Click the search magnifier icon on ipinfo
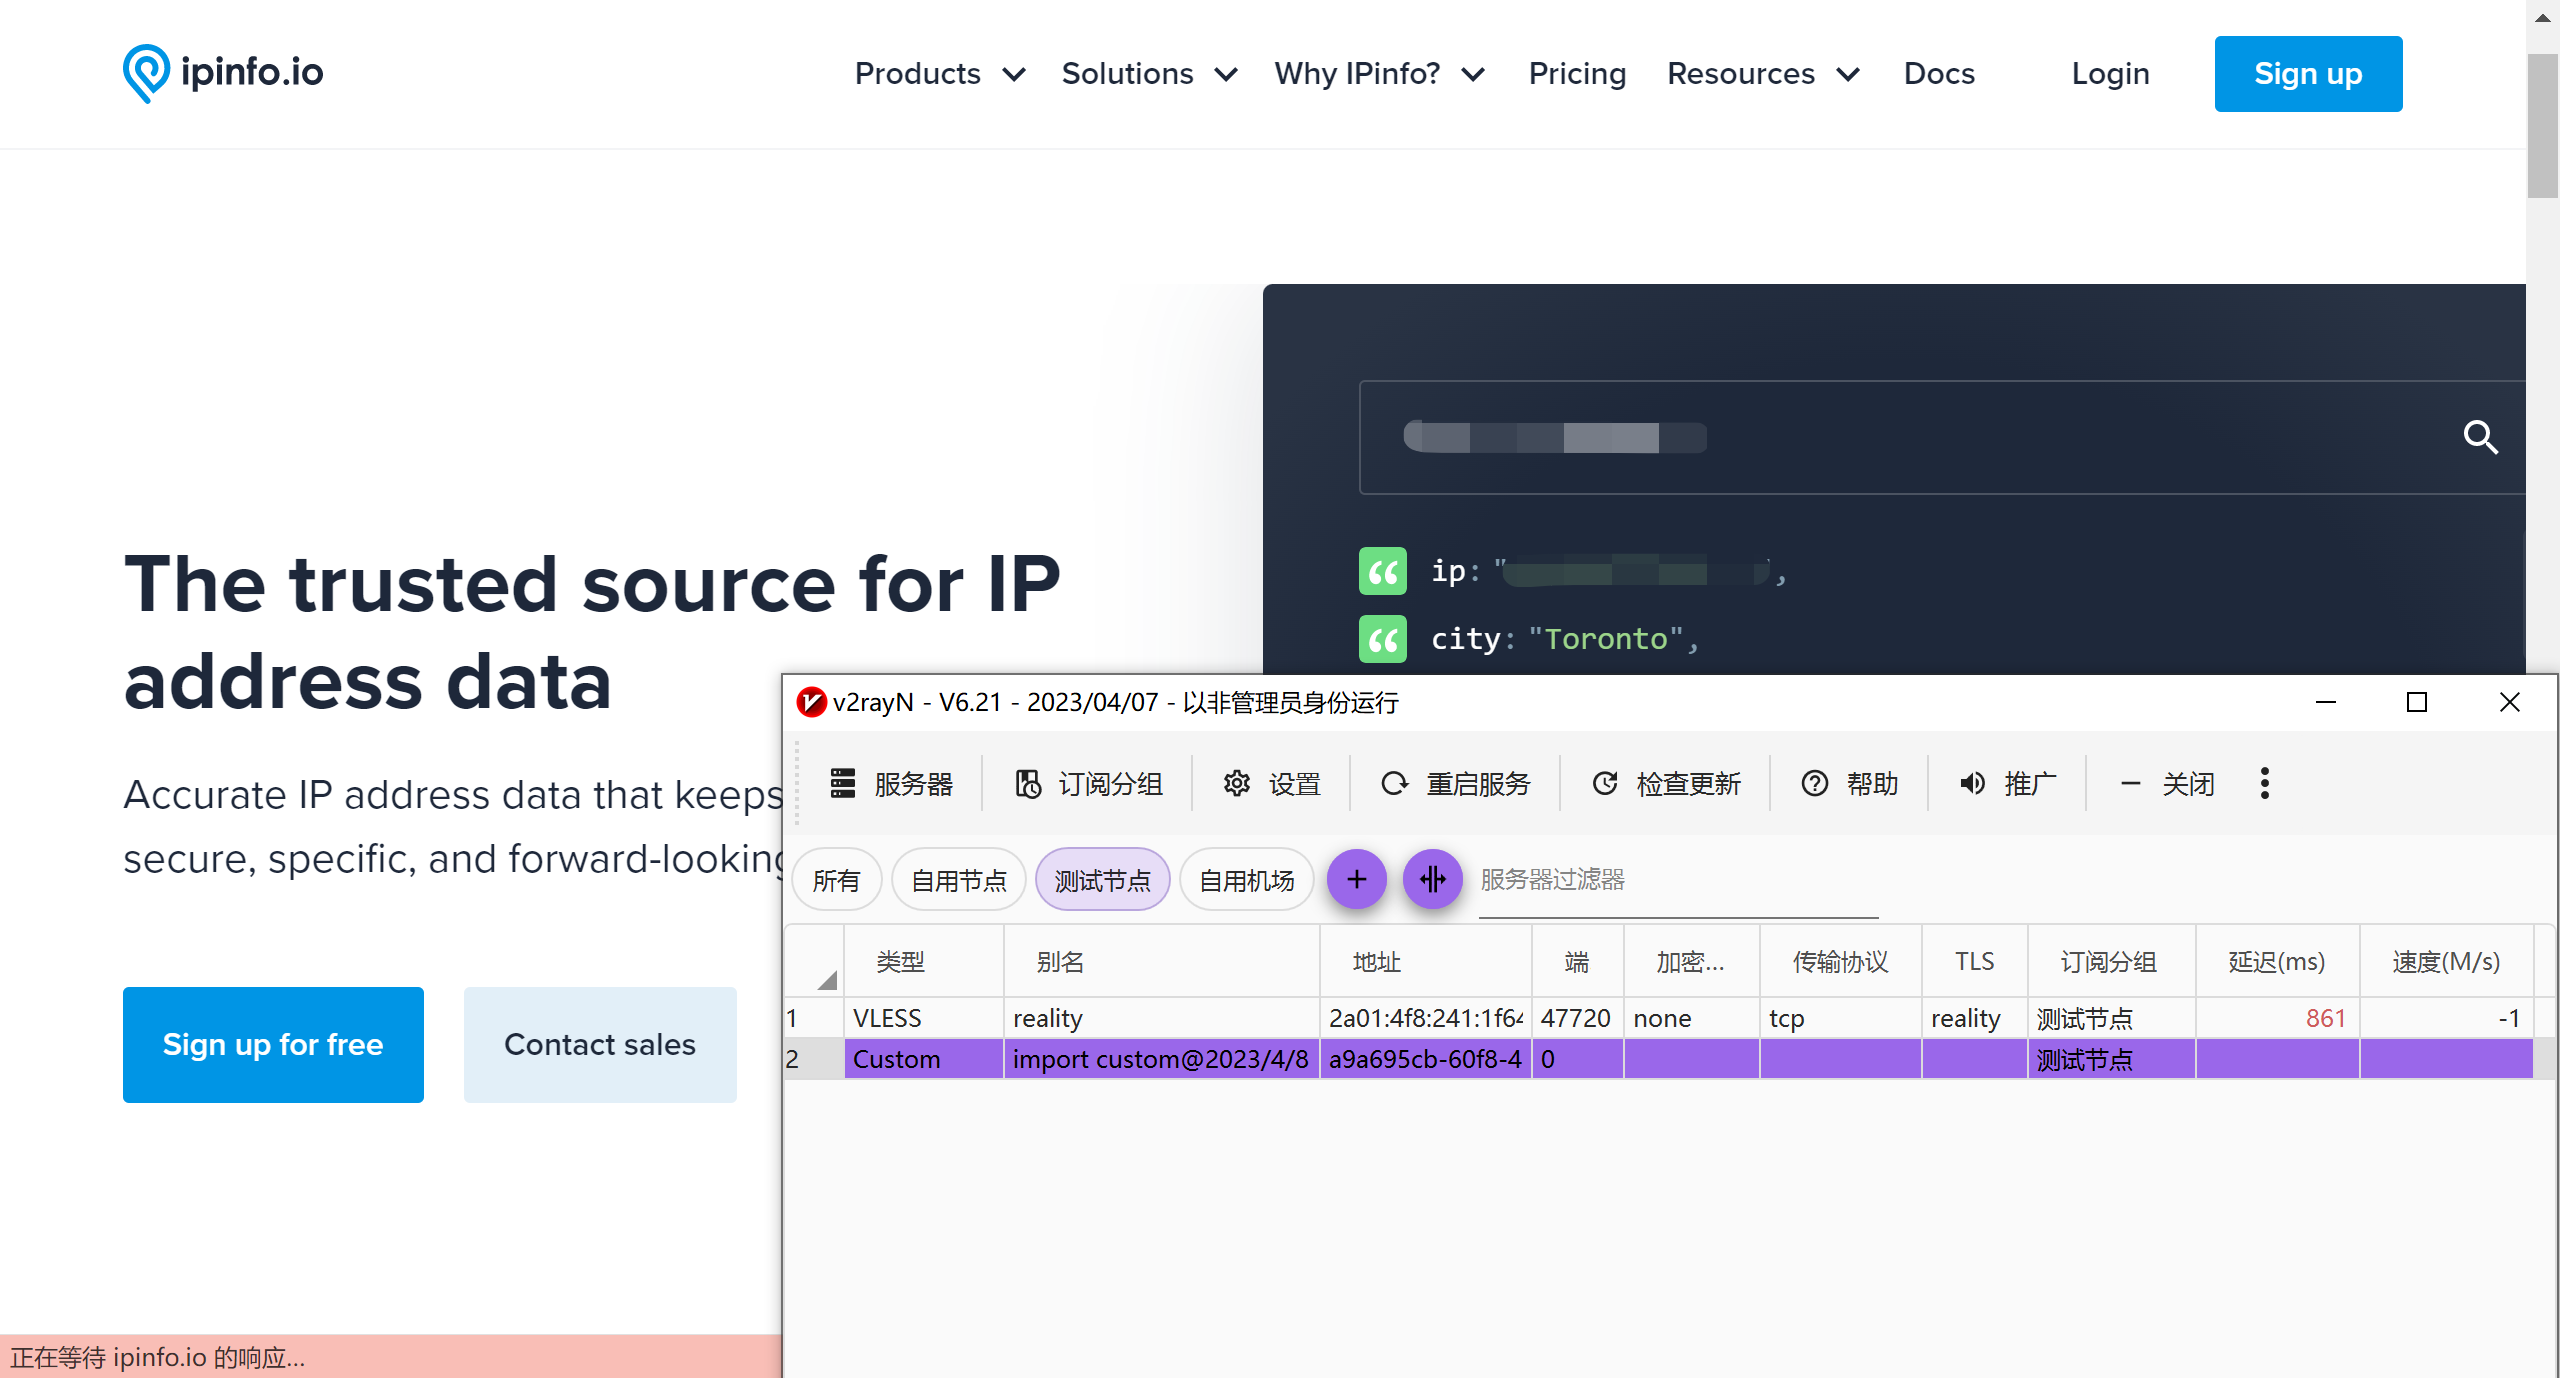 pos(2480,437)
